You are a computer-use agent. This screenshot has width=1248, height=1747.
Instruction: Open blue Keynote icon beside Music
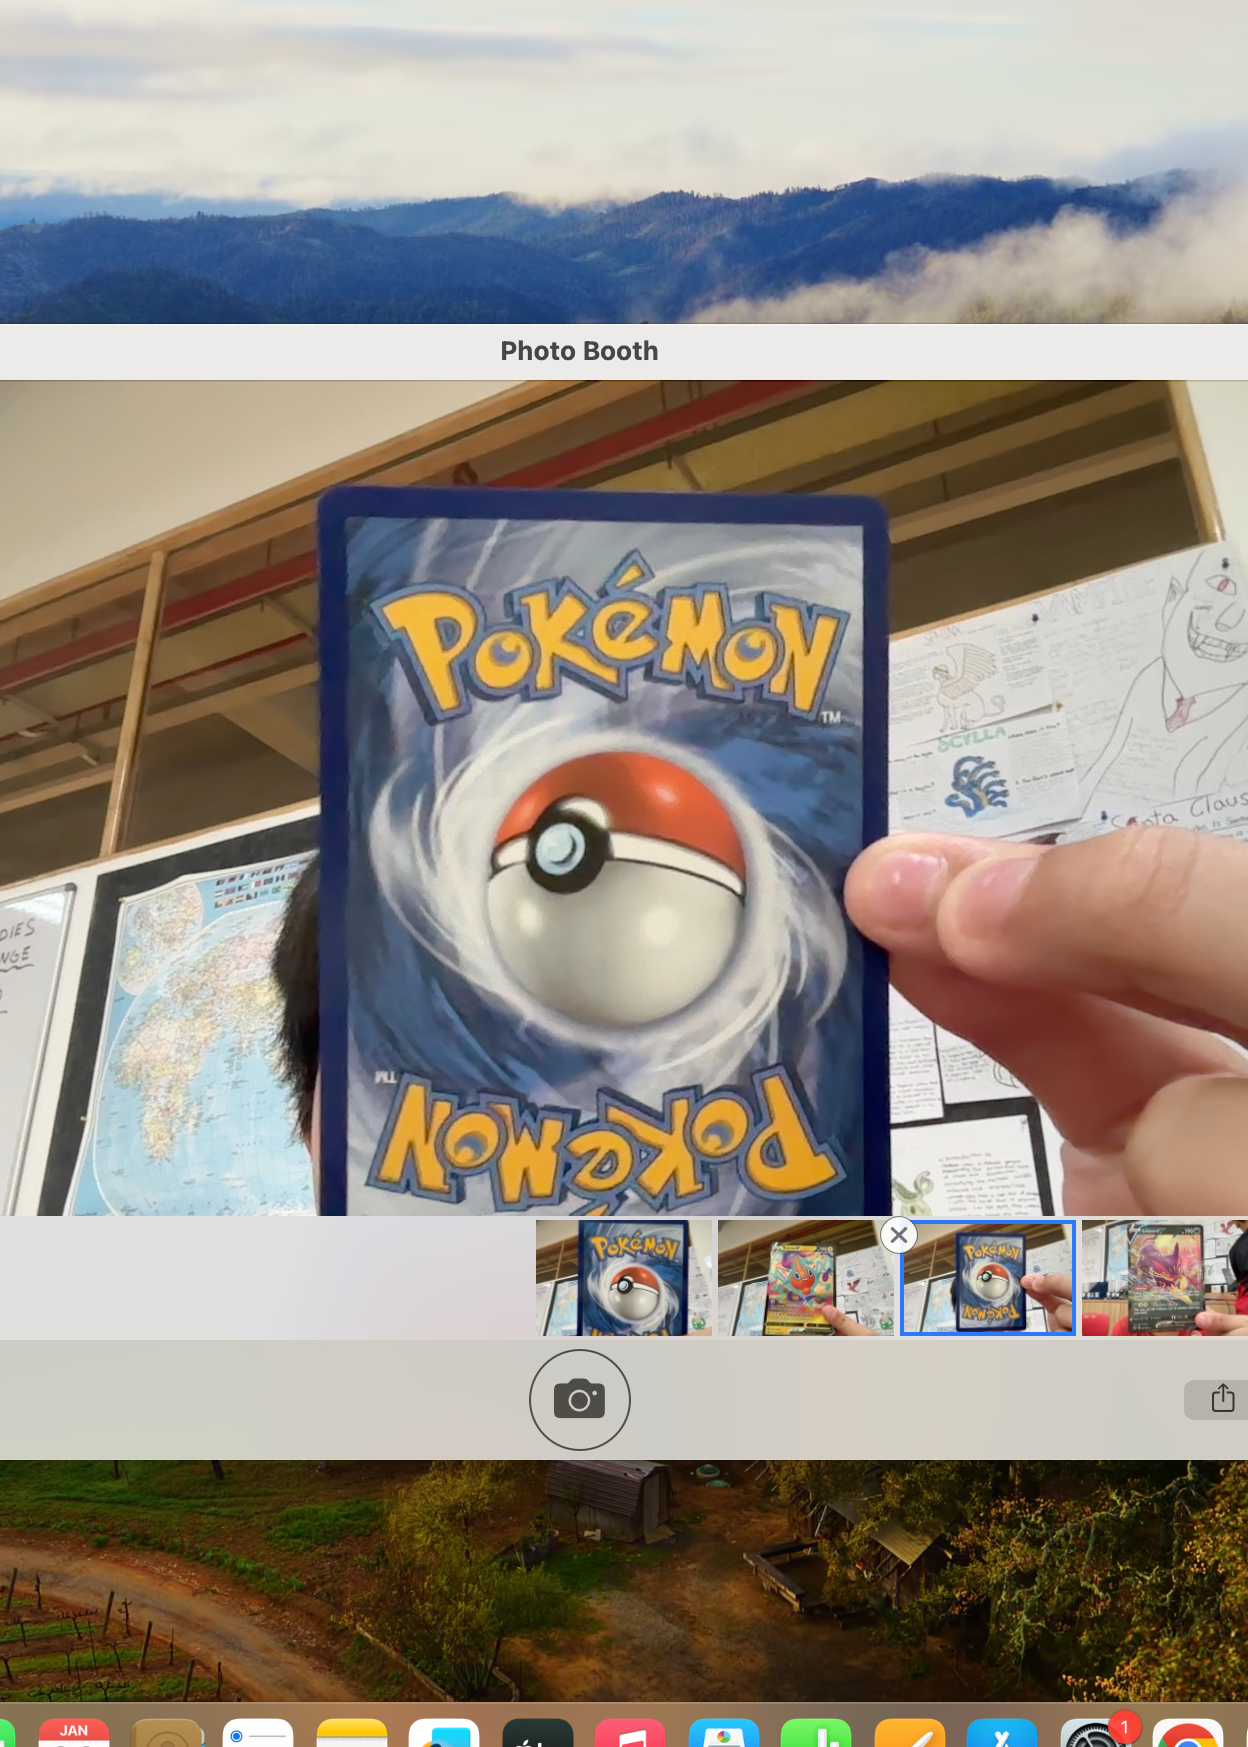coord(723,1733)
